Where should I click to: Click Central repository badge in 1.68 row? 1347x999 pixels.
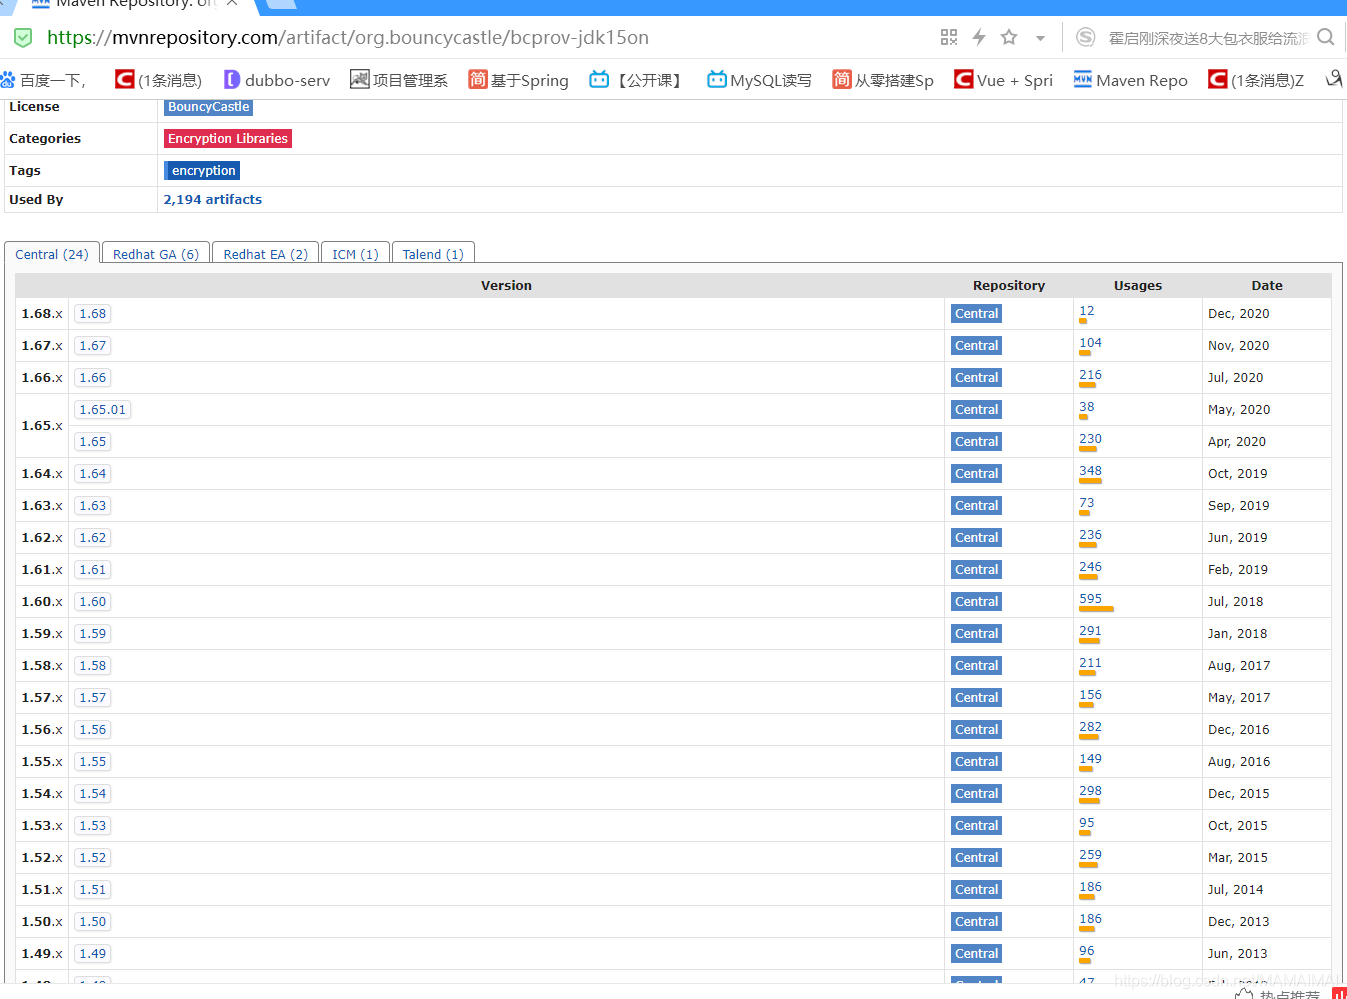pyautogui.click(x=976, y=314)
